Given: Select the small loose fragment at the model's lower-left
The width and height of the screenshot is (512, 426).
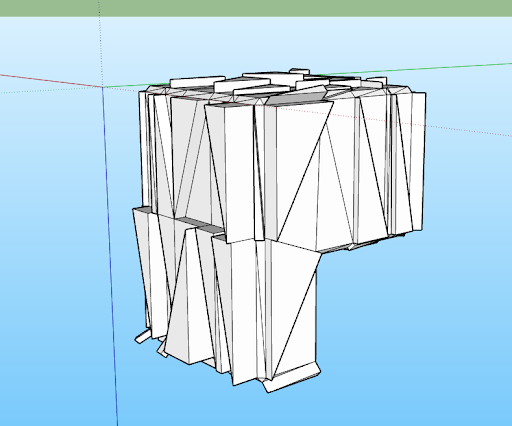Looking at the screenshot, I should pyautogui.click(x=143, y=337).
